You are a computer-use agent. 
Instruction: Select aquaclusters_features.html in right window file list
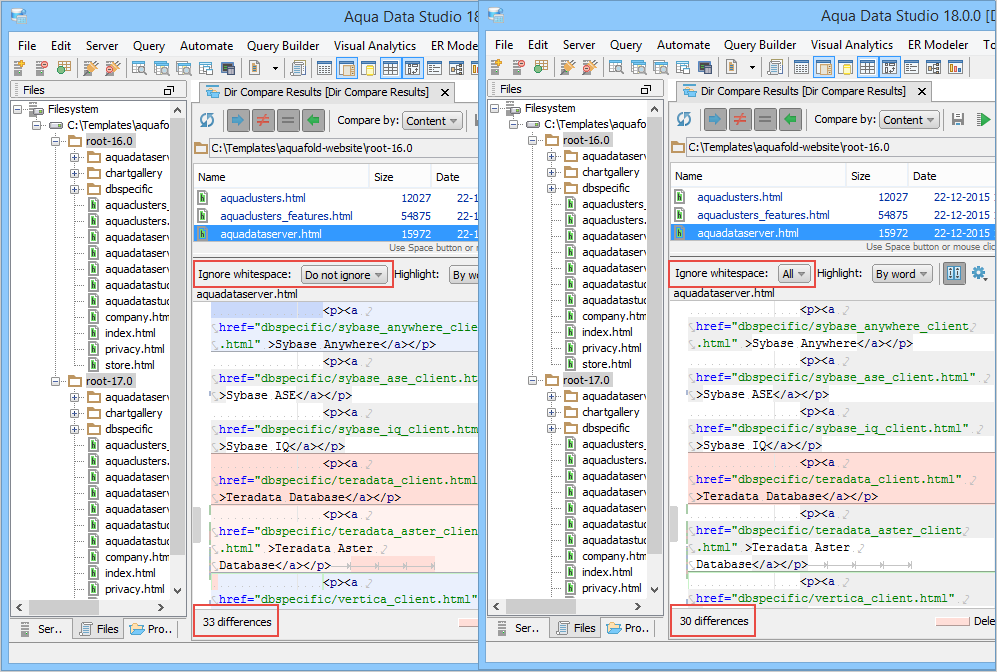763,215
